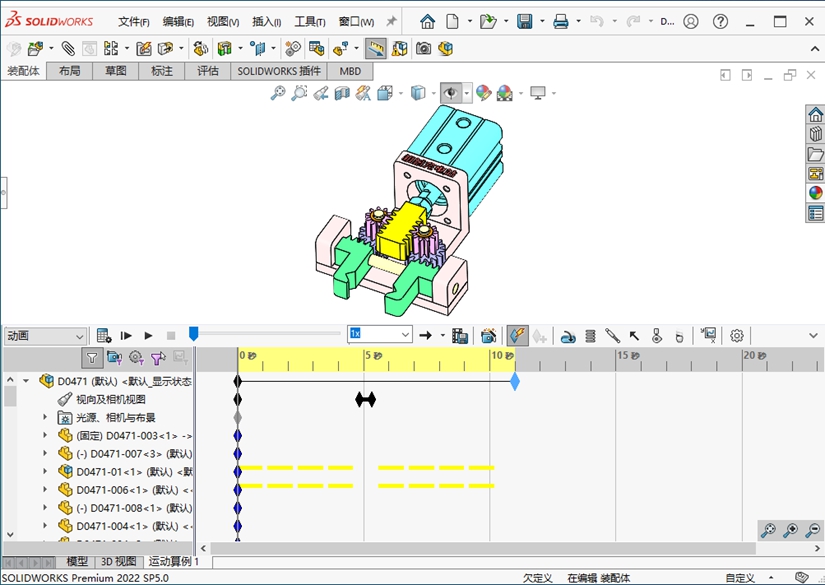
Task: Collapse the motion manager panel chevron
Action: [813, 336]
